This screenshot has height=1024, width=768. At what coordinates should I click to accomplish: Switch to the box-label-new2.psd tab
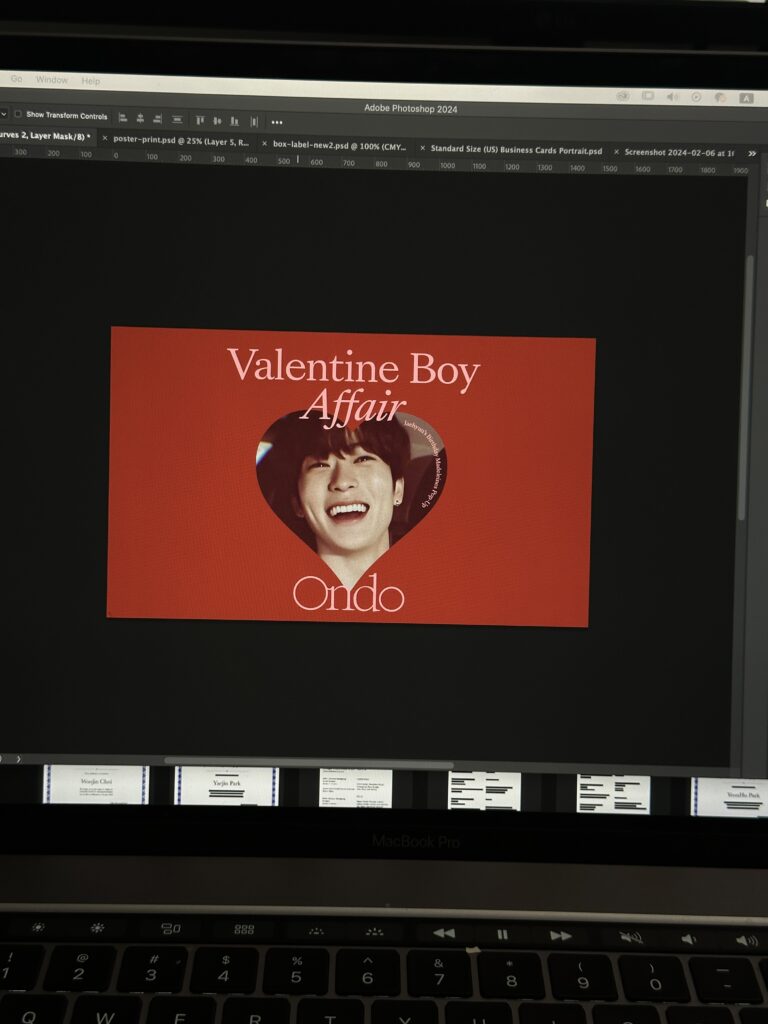(338, 145)
